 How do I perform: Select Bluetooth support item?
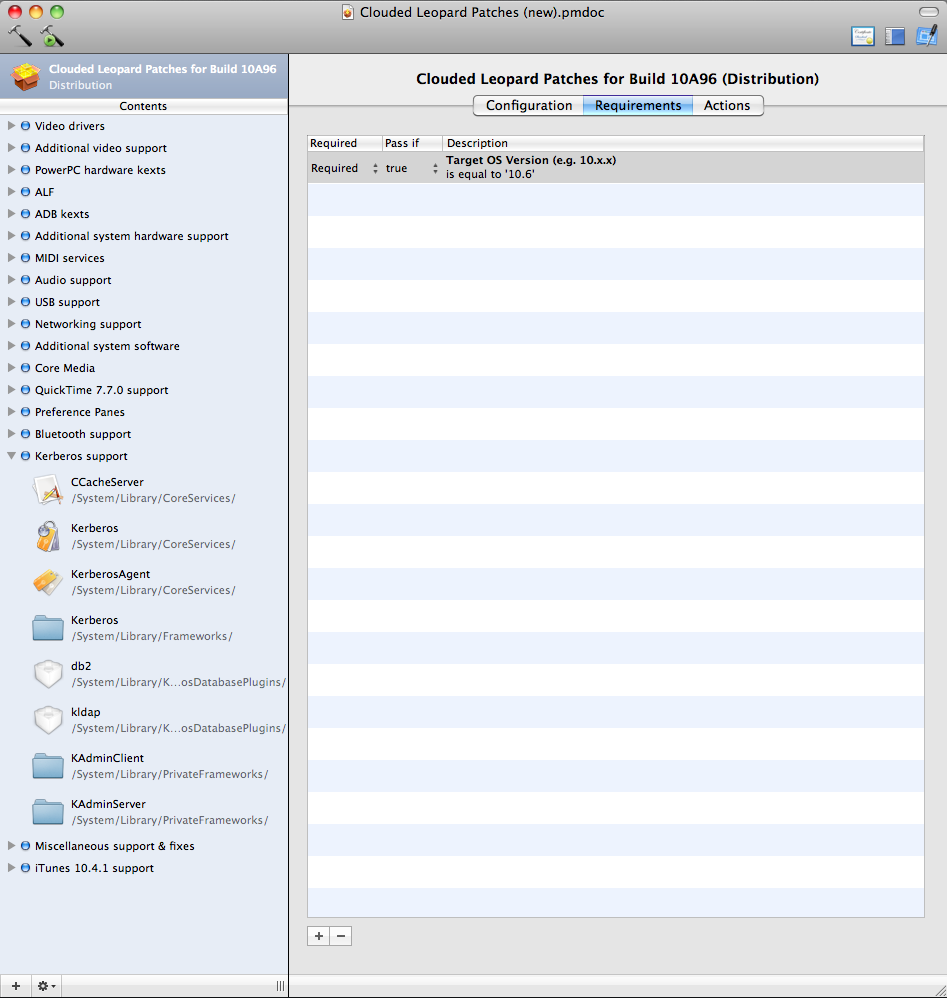tap(83, 434)
